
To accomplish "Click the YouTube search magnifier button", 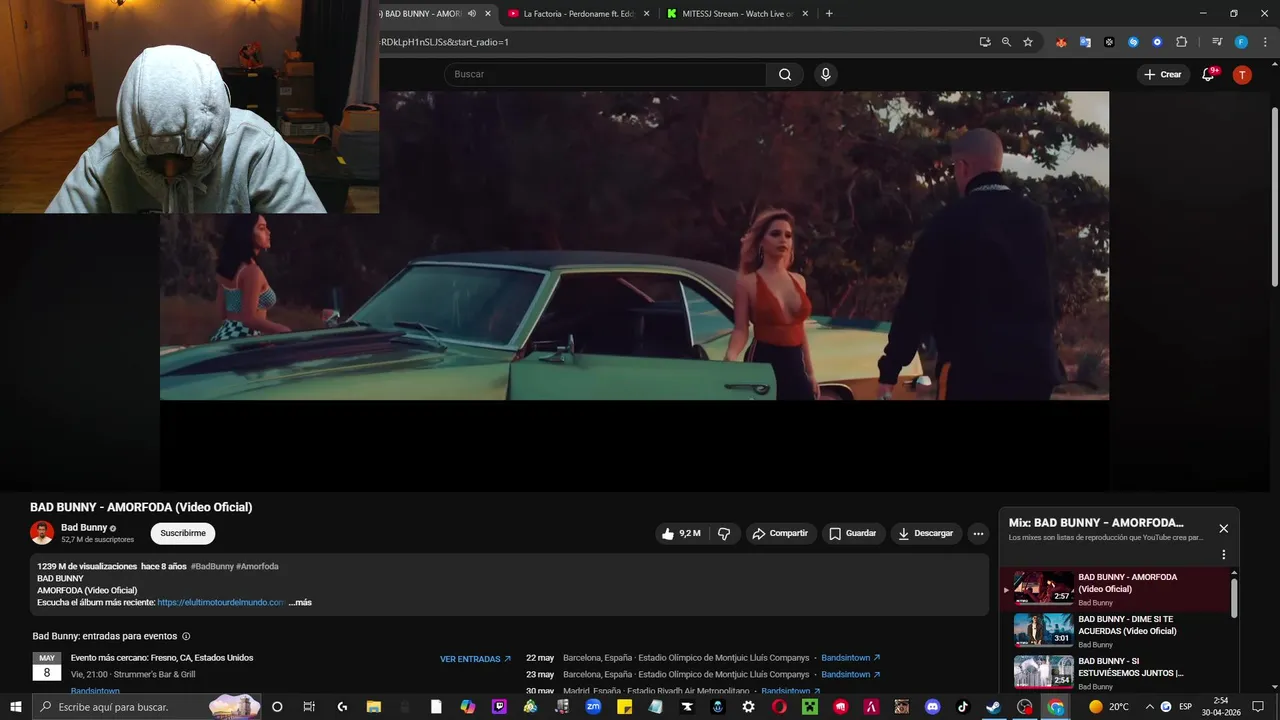I will pos(785,74).
